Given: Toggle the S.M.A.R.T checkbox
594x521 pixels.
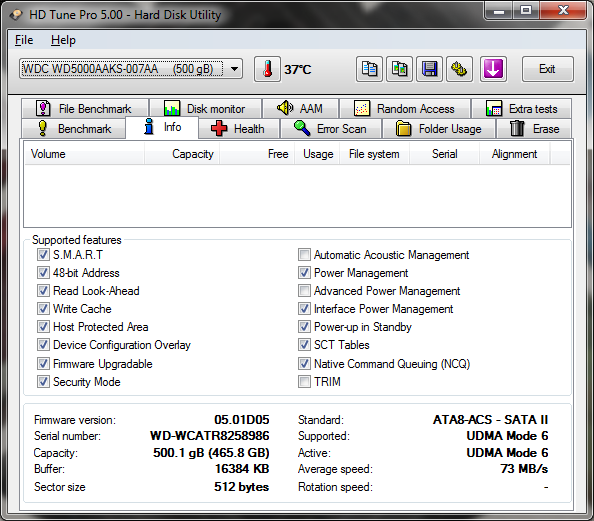Looking at the screenshot, I should pyautogui.click(x=43, y=255).
